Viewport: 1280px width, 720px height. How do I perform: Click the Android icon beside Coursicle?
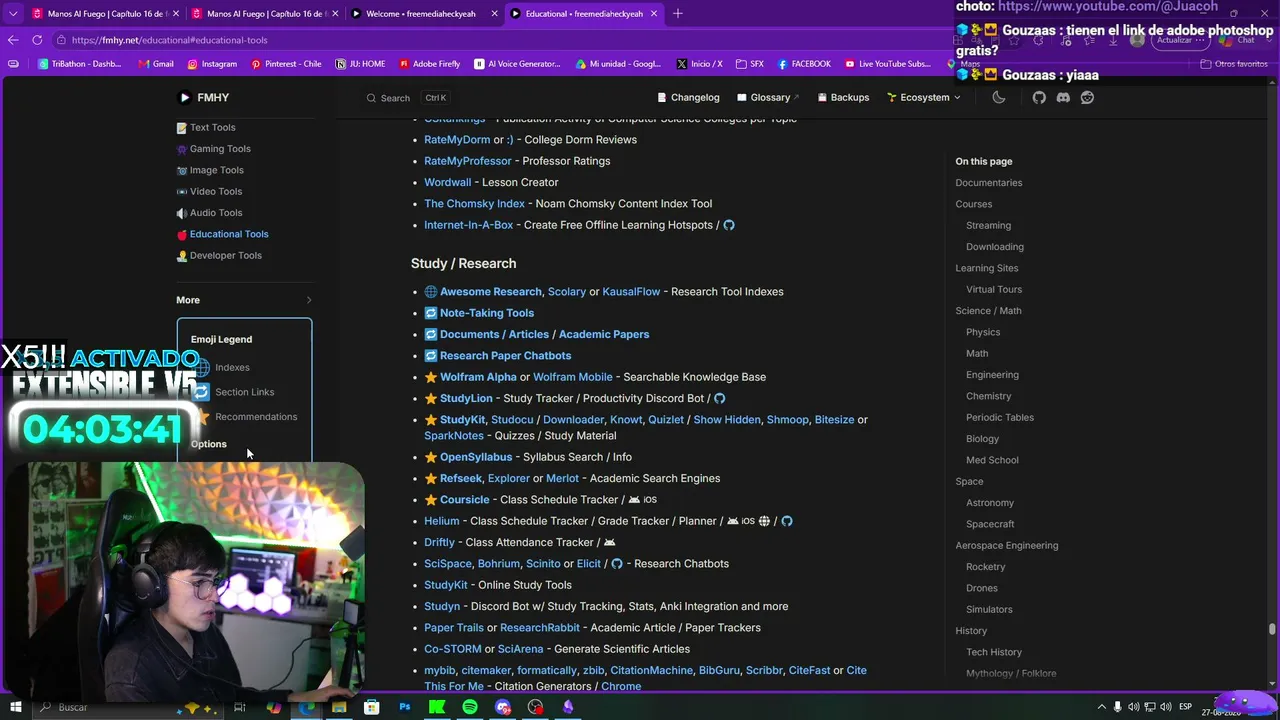click(634, 500)
